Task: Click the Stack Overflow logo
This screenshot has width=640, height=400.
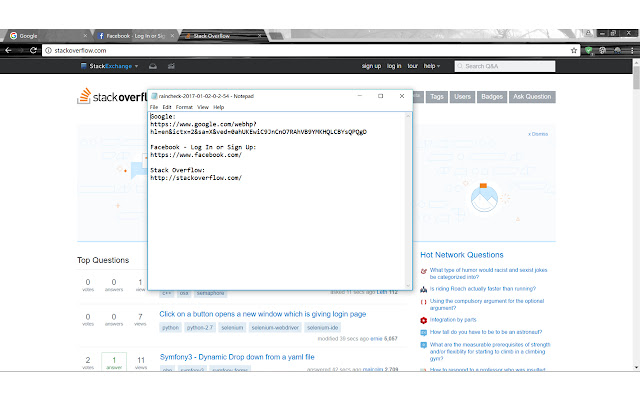Action: click(112, 96)
